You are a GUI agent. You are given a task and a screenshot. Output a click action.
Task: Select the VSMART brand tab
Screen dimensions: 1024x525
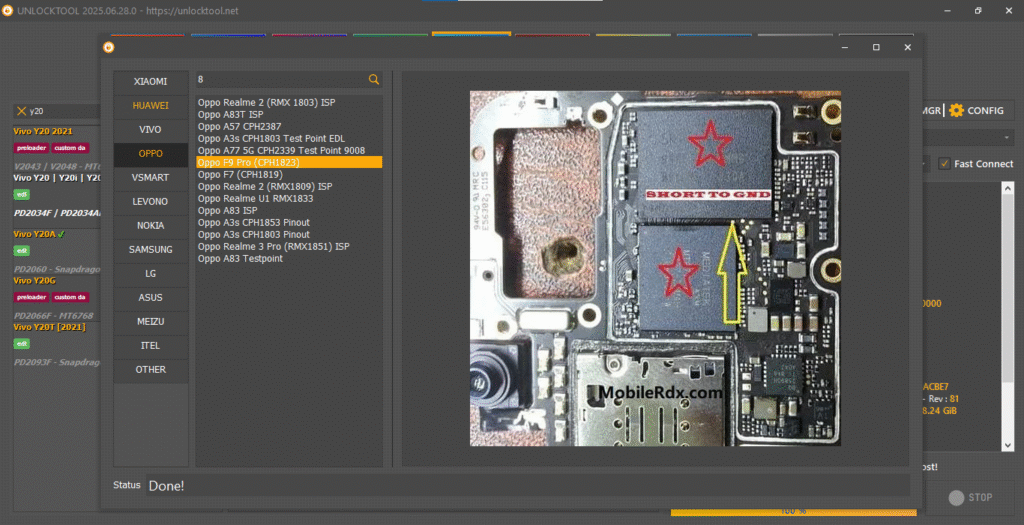point(151,178)
